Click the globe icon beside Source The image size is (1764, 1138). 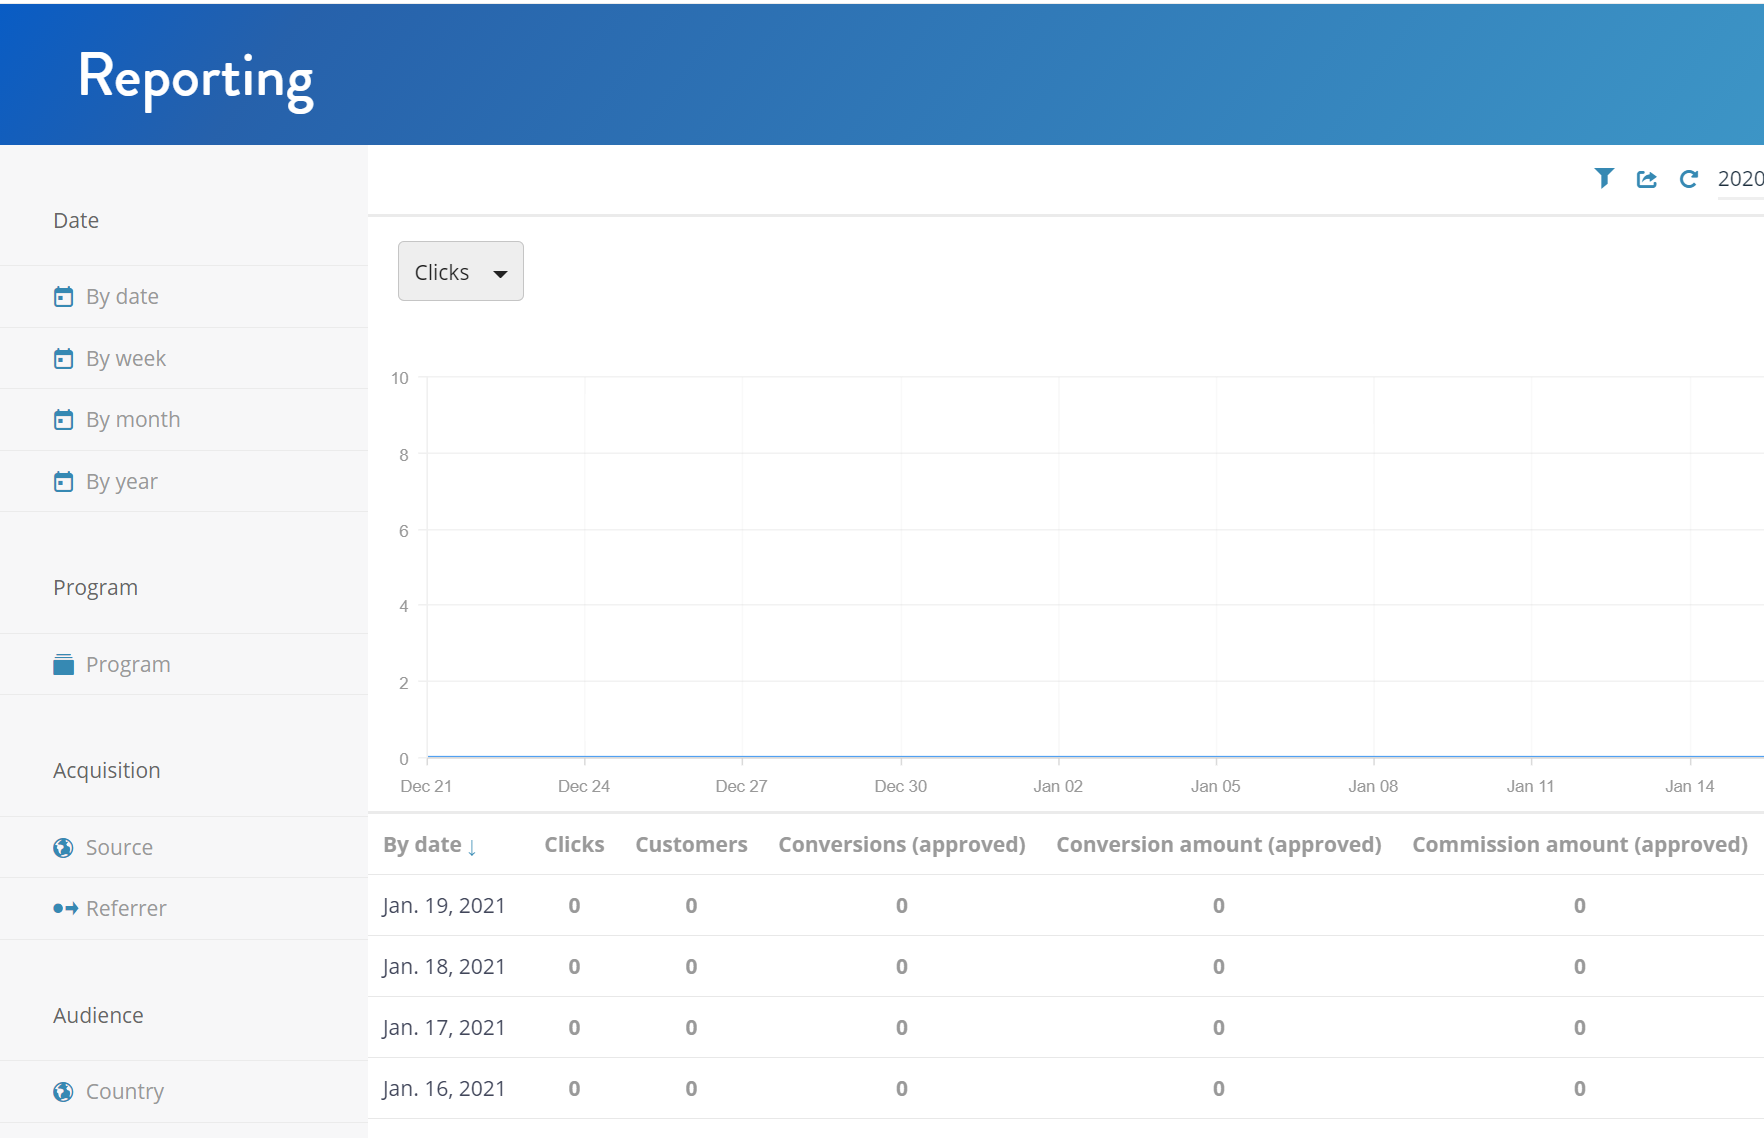click(63, 848)
